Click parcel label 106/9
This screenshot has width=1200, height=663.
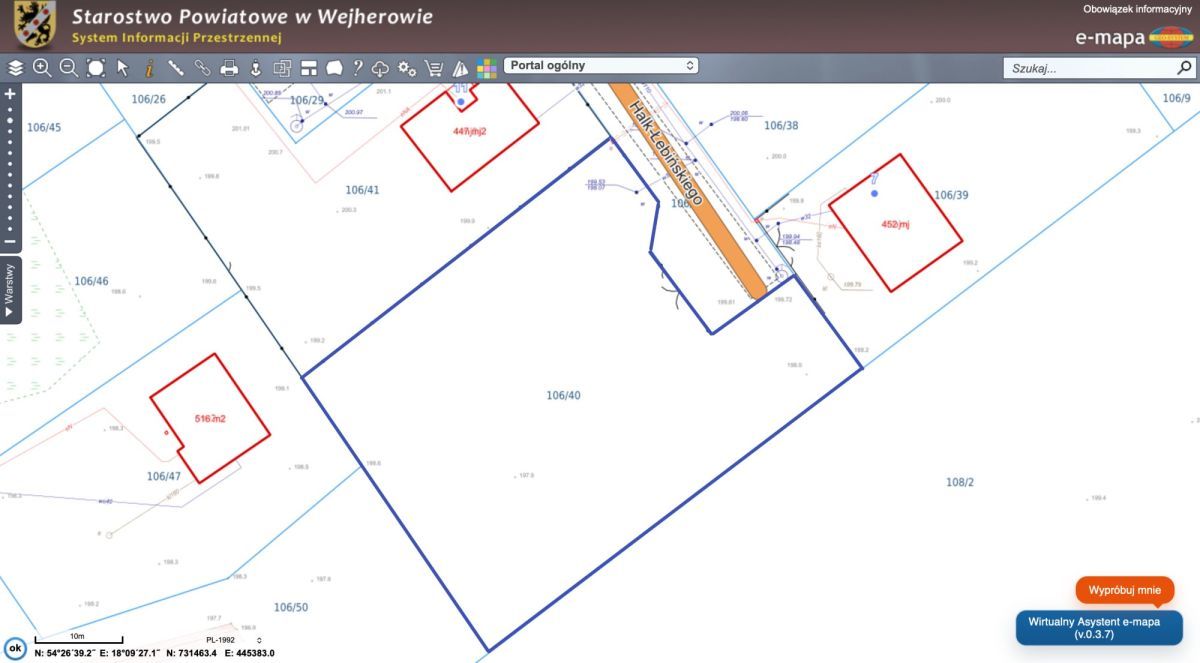click(x=1177, y=98)
